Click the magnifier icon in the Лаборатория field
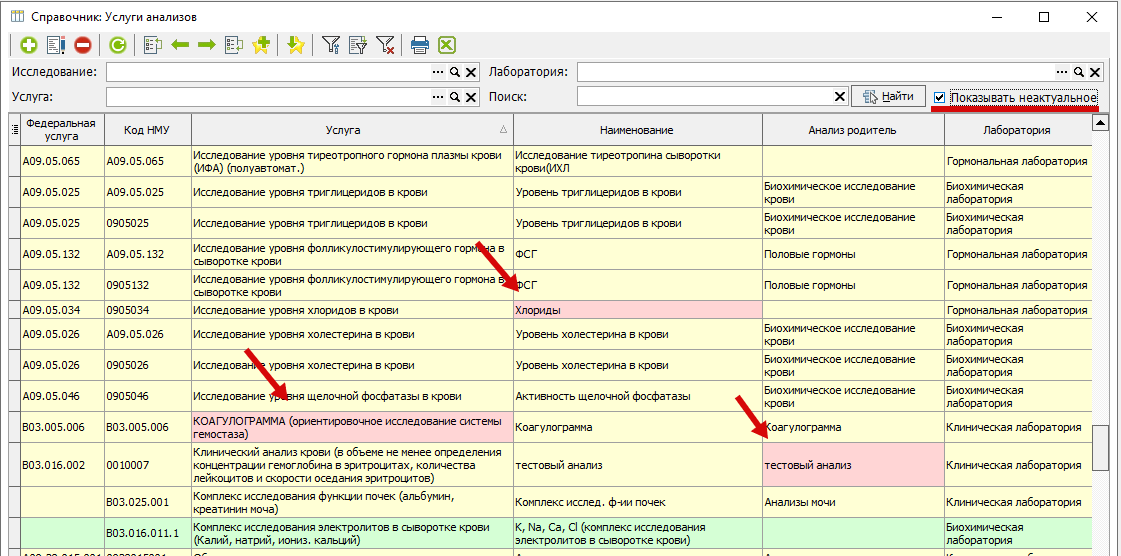The width and height of the screenshot is (1121, 556). pos(1079,72)
